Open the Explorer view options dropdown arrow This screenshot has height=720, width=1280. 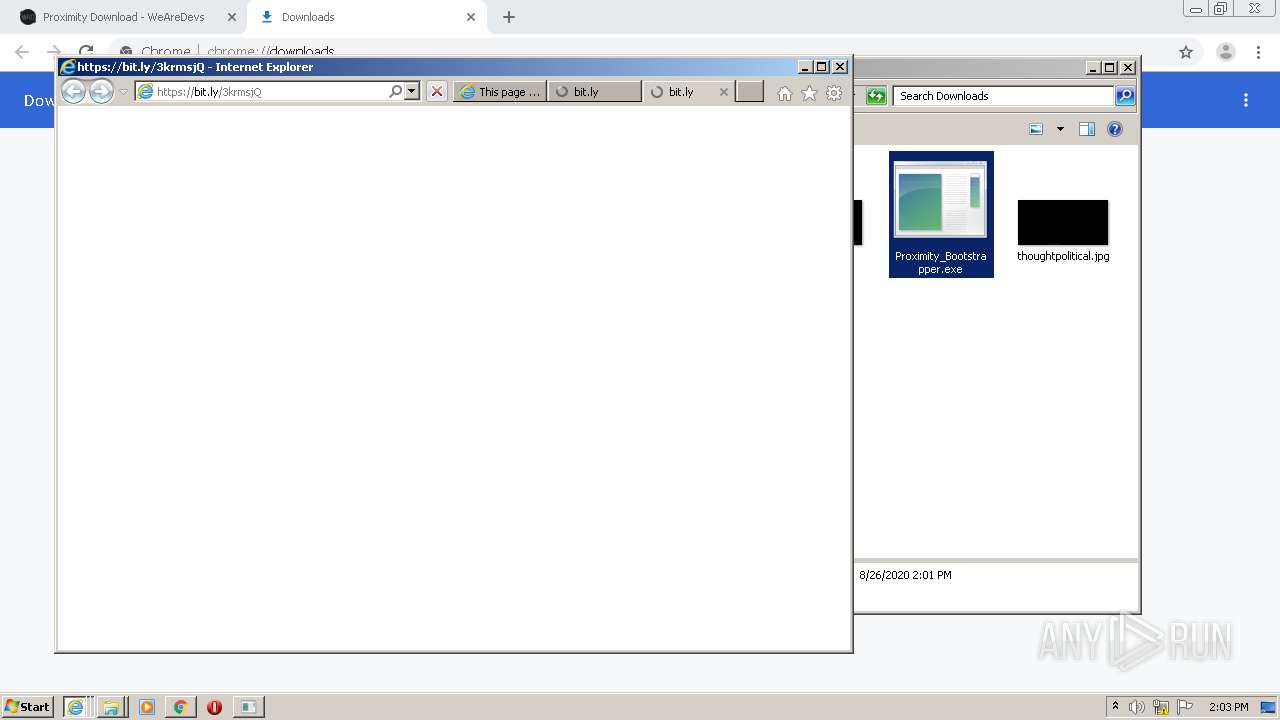1060,129
